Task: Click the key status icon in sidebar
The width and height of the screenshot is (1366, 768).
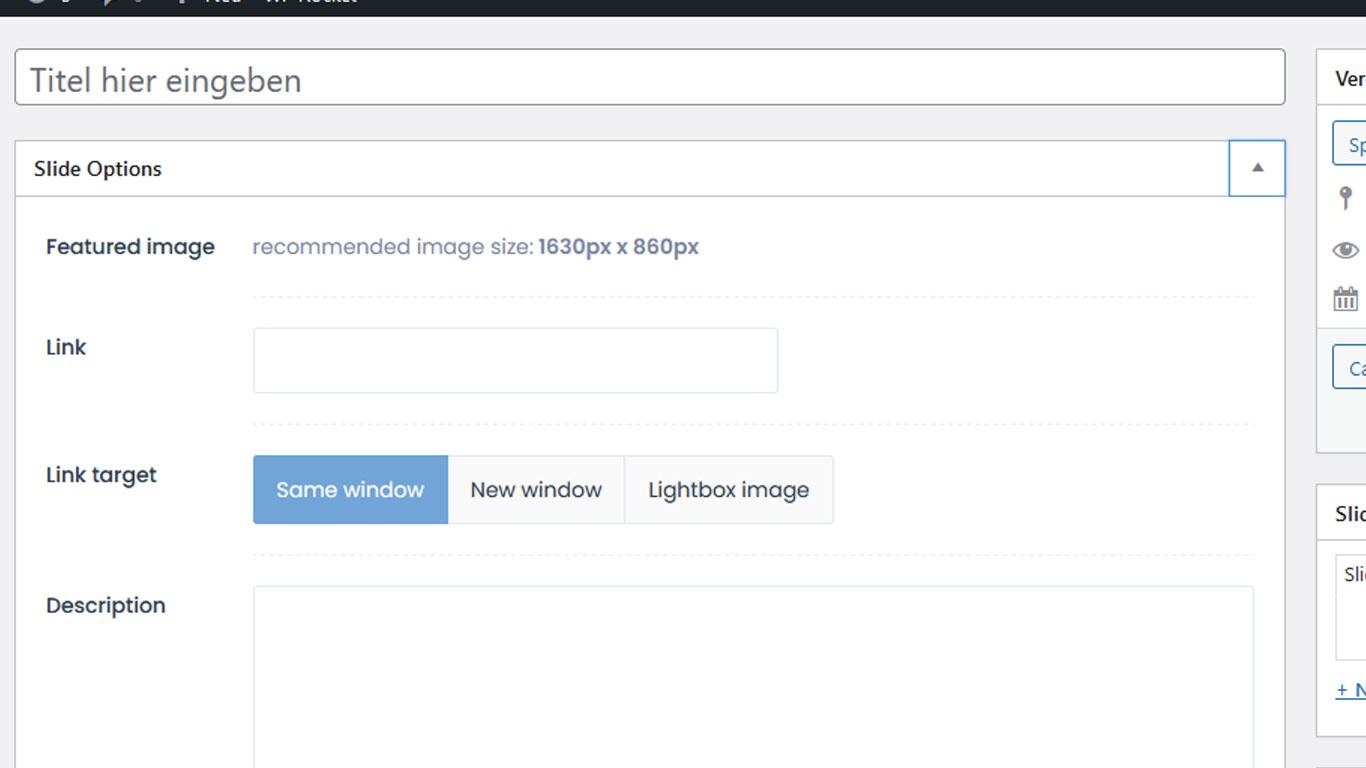Action: click(1346, 198)
